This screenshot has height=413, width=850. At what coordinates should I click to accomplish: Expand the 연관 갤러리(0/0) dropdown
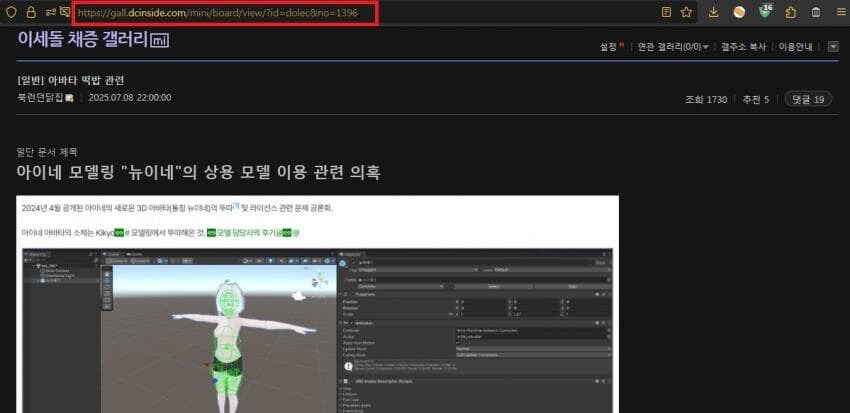(672, 46)
